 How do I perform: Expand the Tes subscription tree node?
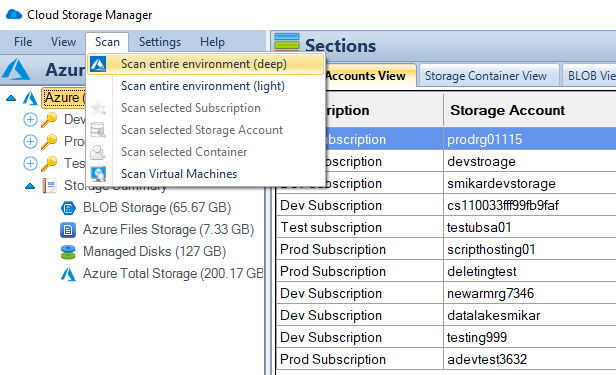click(30, 163)
